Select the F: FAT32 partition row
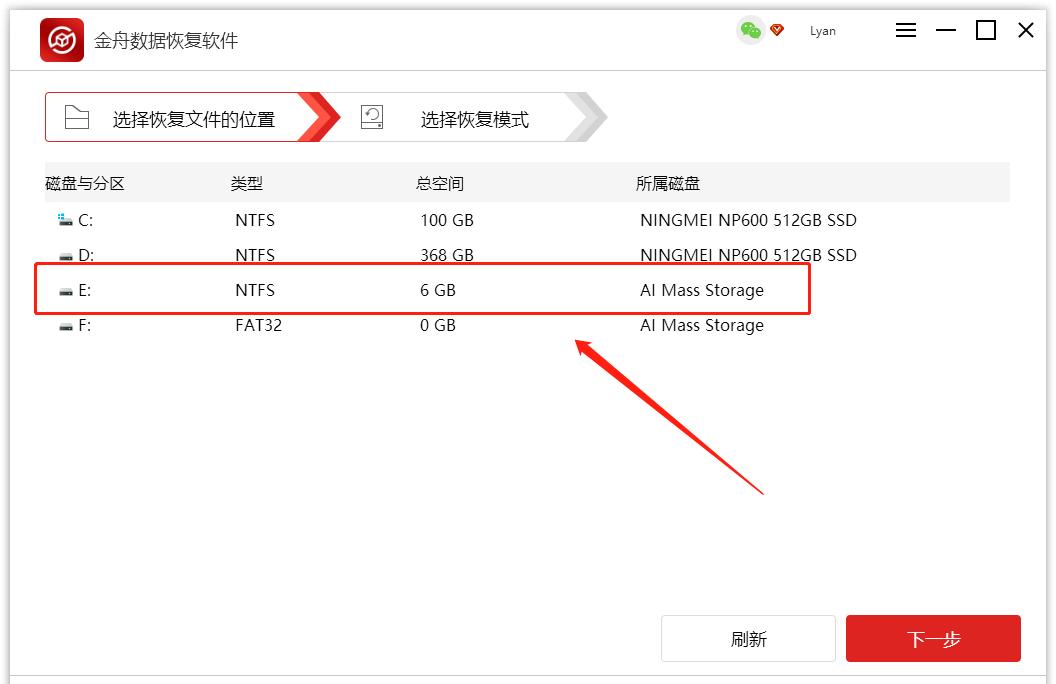Image resolution: width=1056 pixels, height=684 pixels. [x=400, y=325]
